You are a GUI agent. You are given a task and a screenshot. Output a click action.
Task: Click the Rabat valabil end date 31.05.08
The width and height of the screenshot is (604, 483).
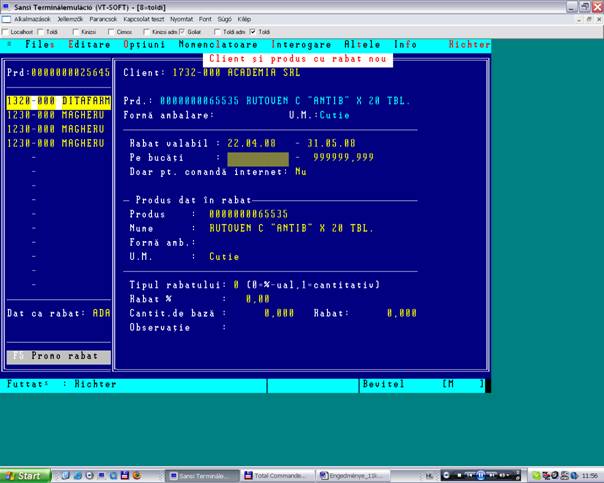coord(331,144)
